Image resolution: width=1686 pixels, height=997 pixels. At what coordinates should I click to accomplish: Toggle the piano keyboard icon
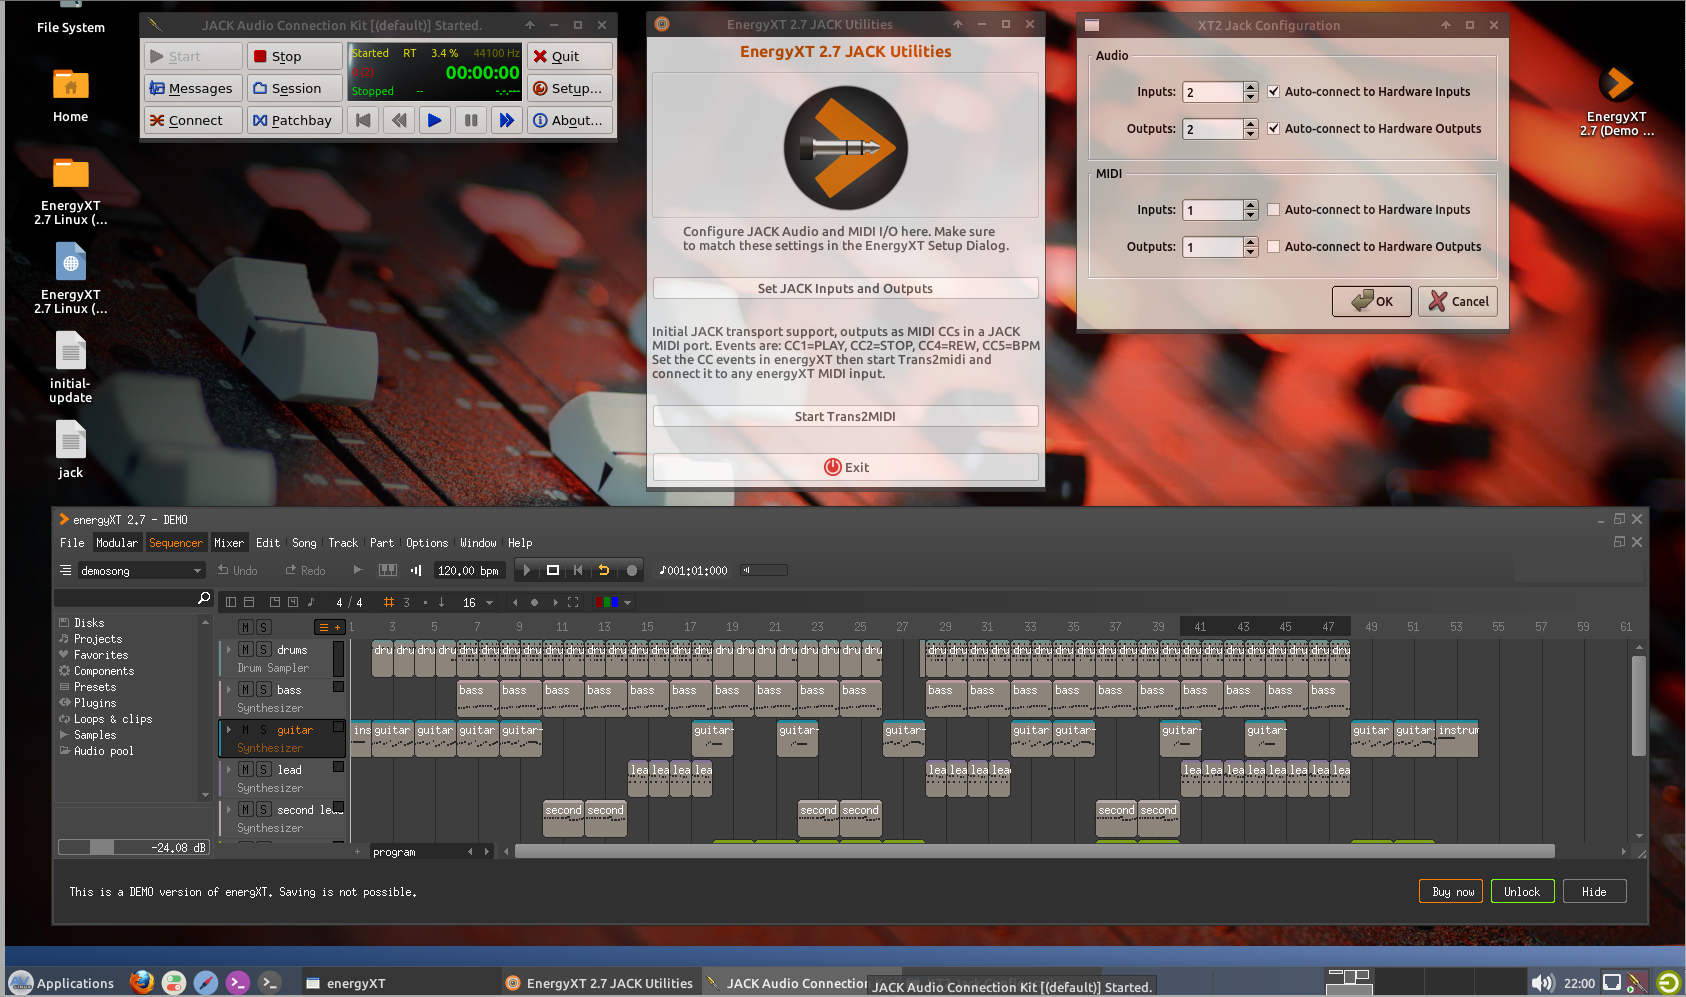[388, 570]
